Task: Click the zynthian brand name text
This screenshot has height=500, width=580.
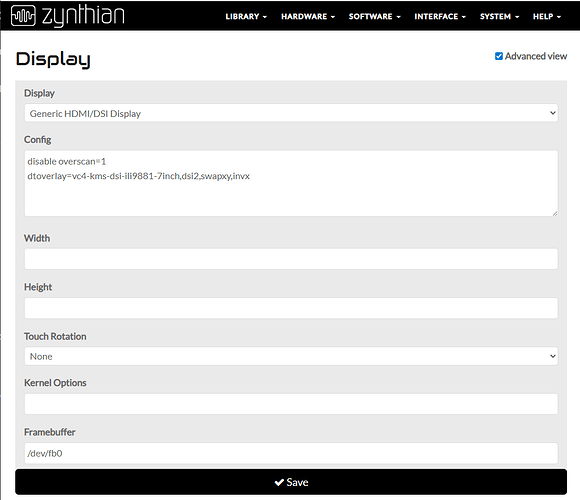Action: (x=83, y=16)
